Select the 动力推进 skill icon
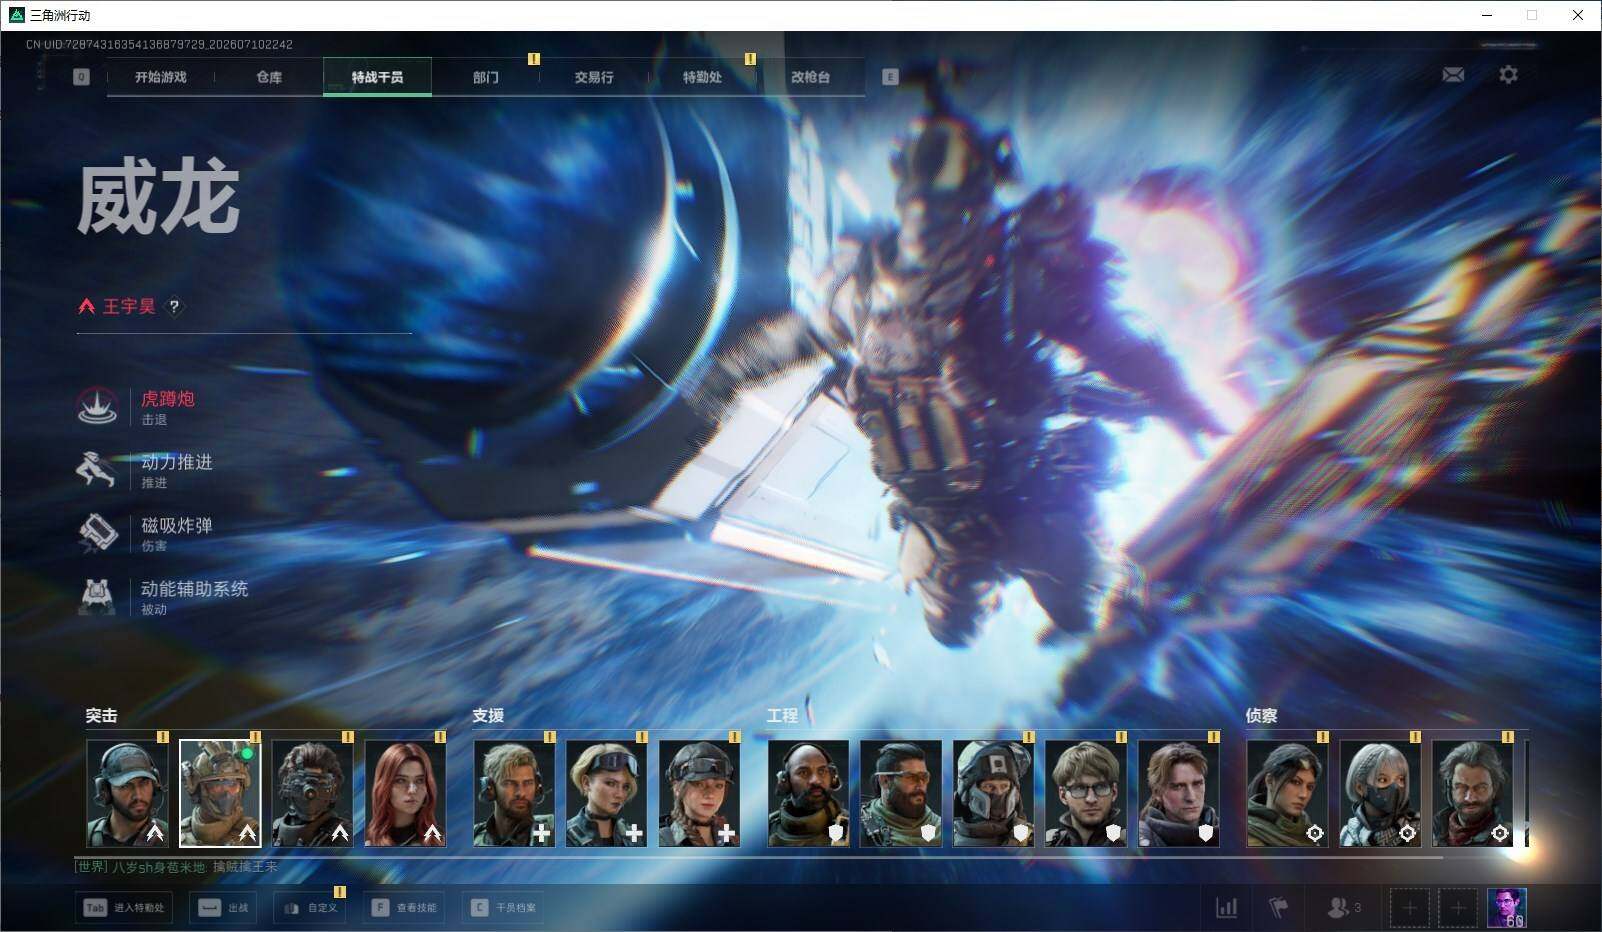Screen dimensions: 1602x932 point(98,470)
